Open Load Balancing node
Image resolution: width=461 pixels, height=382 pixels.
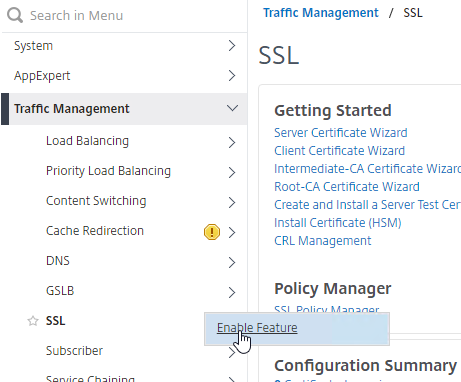coord(87,141)
